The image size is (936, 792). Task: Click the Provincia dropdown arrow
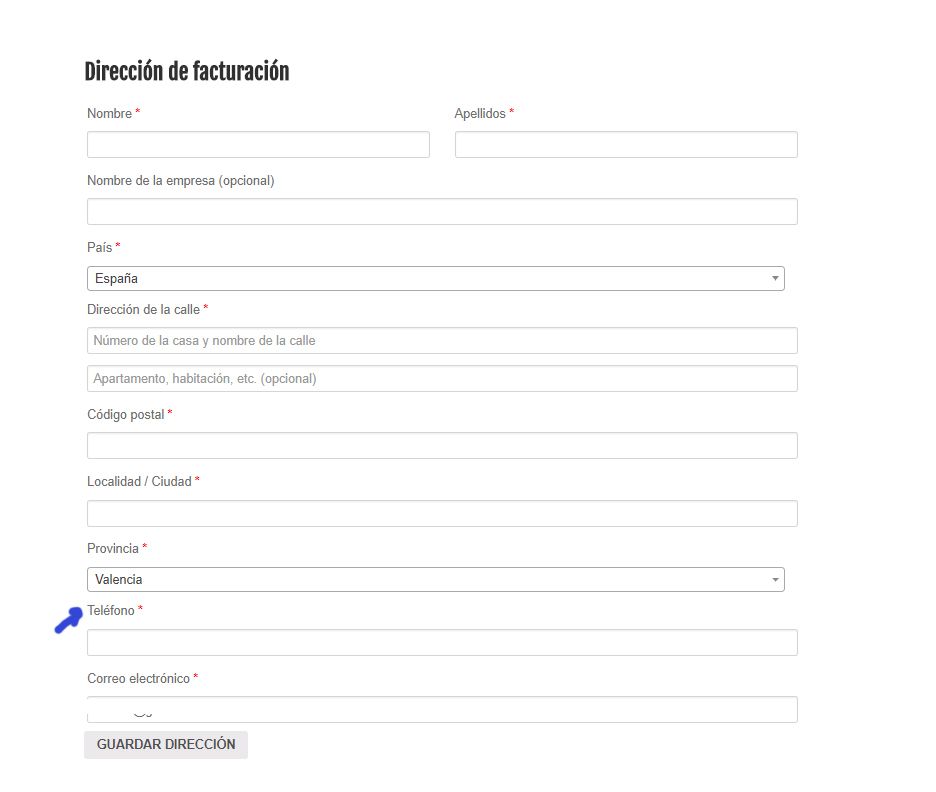click(x=774, y=580)
